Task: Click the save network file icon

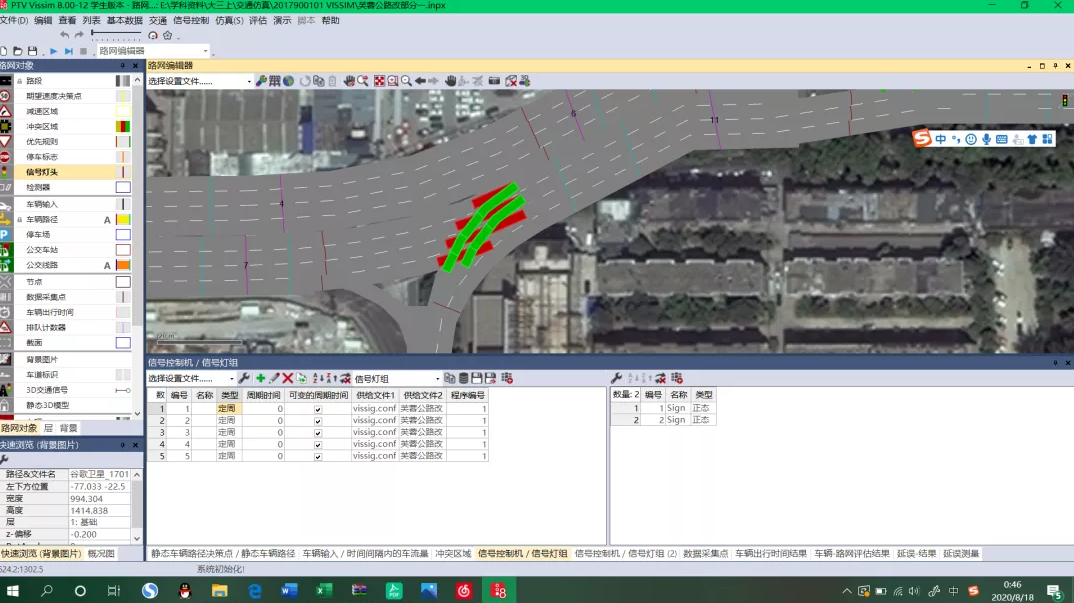Action: coord(32,51)
